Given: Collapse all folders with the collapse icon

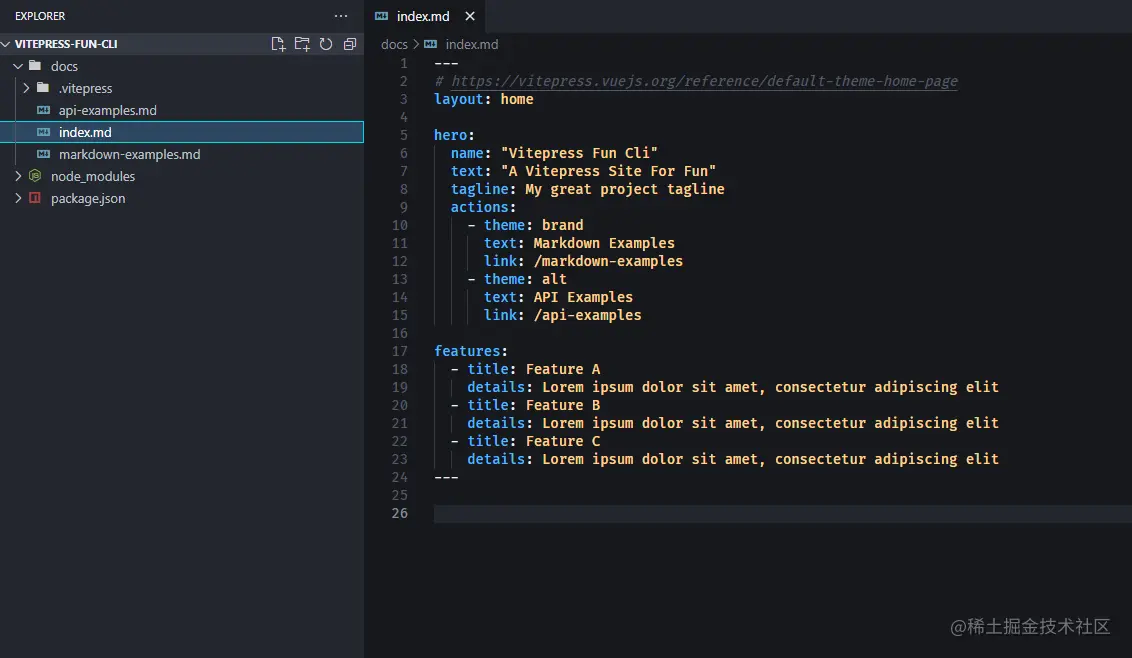Looking at the screenshot, I should tap(350, 44).
